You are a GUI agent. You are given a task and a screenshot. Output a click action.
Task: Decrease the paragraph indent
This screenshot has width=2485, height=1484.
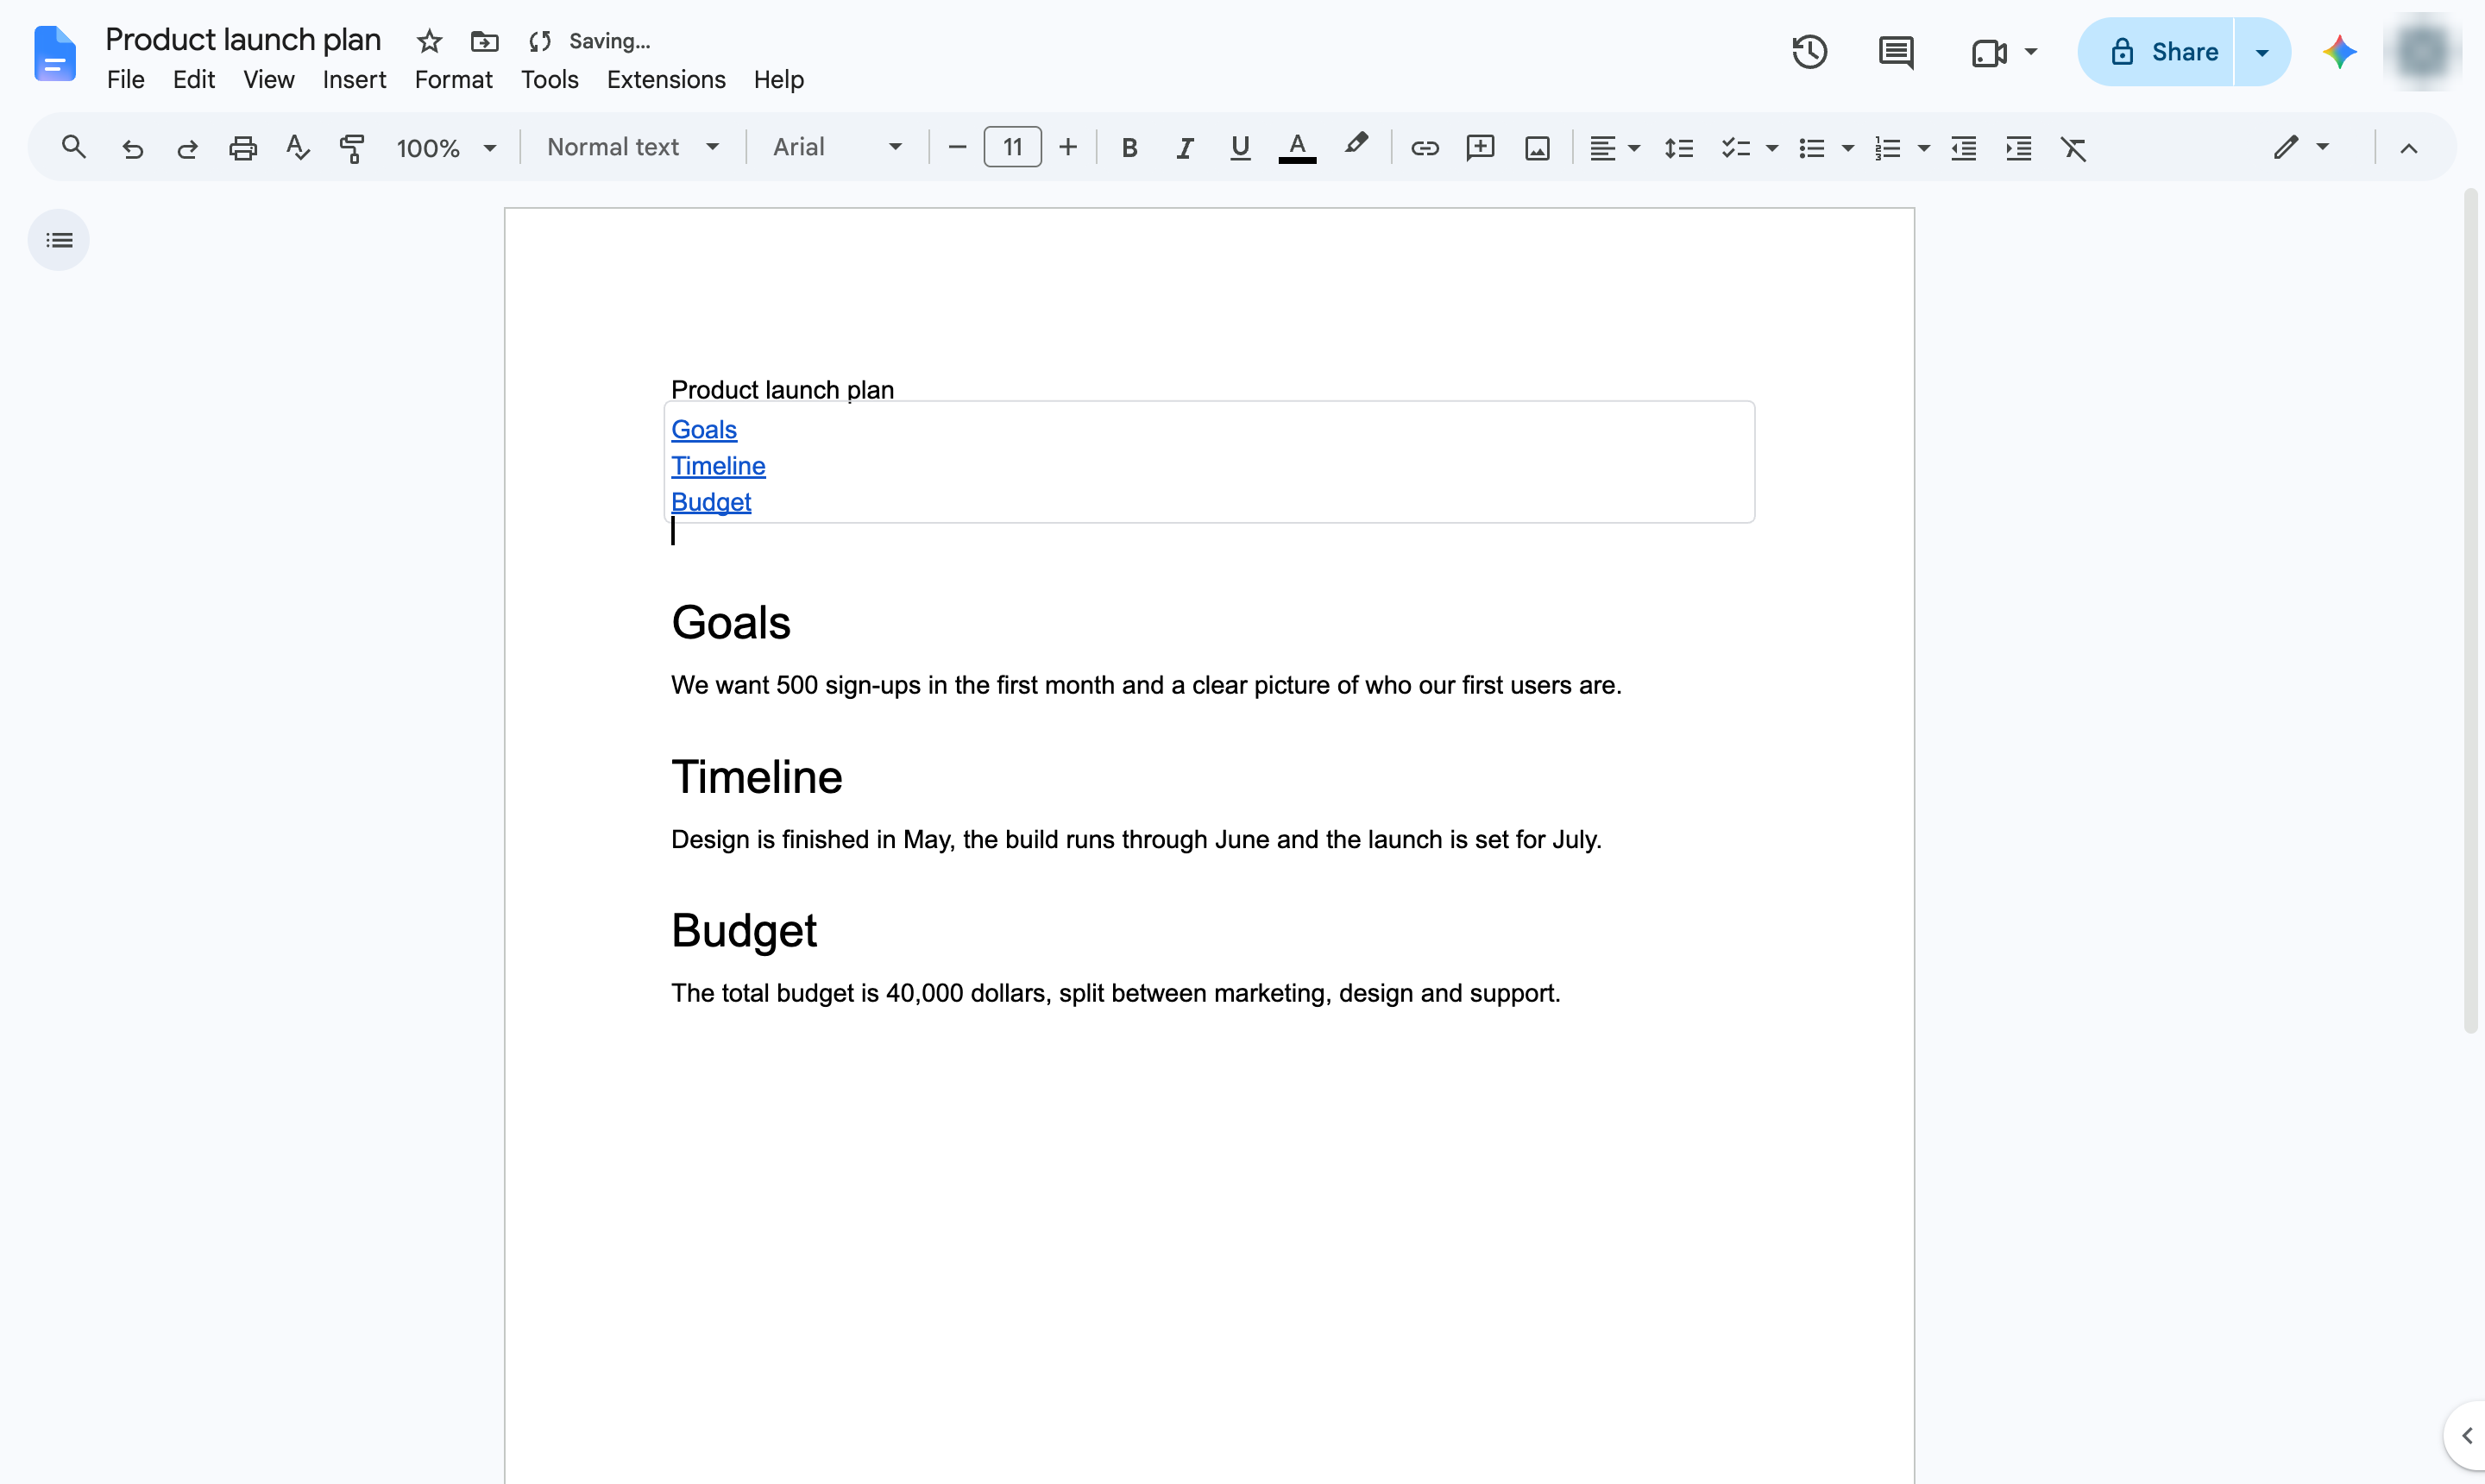tap(1963, 148)
